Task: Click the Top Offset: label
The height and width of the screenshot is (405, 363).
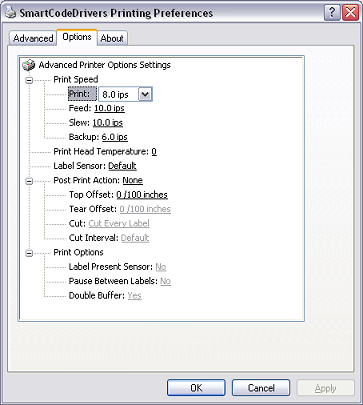Action: tap(91, 195)
